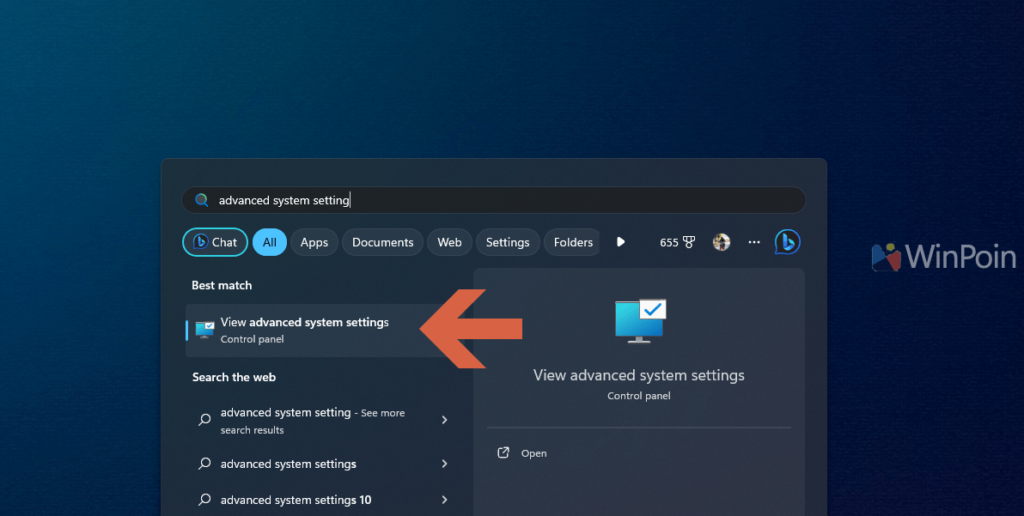Expand the 'advanced system setting' web result chevron
Screen dimensions: 1024x516
444,420
